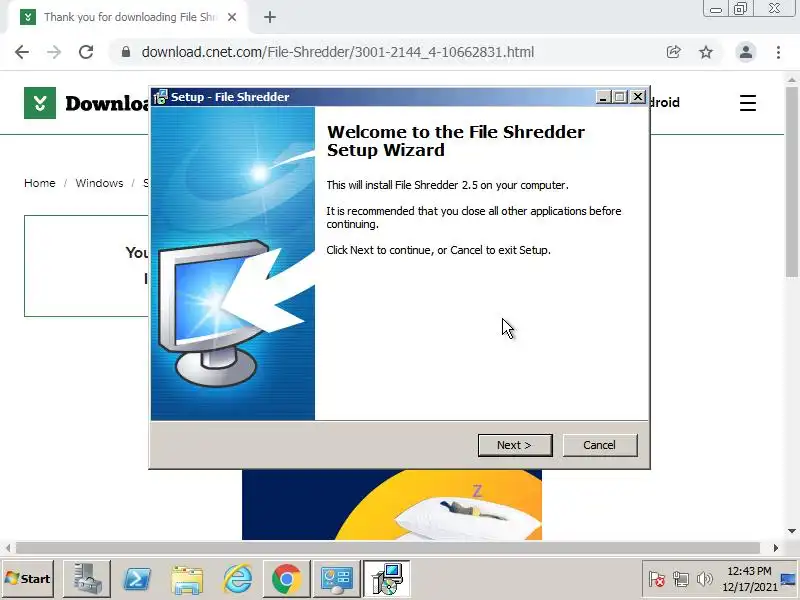Click the Download wordmark text in page header
Image resolution: width=800 pixels, height=600 pixels.
[x=108, y=104]
